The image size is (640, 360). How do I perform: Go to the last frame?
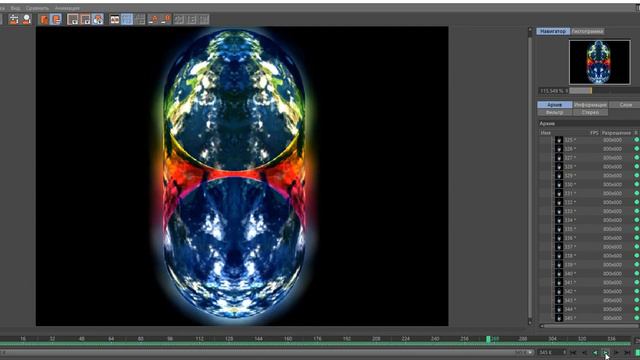point(627,353)
